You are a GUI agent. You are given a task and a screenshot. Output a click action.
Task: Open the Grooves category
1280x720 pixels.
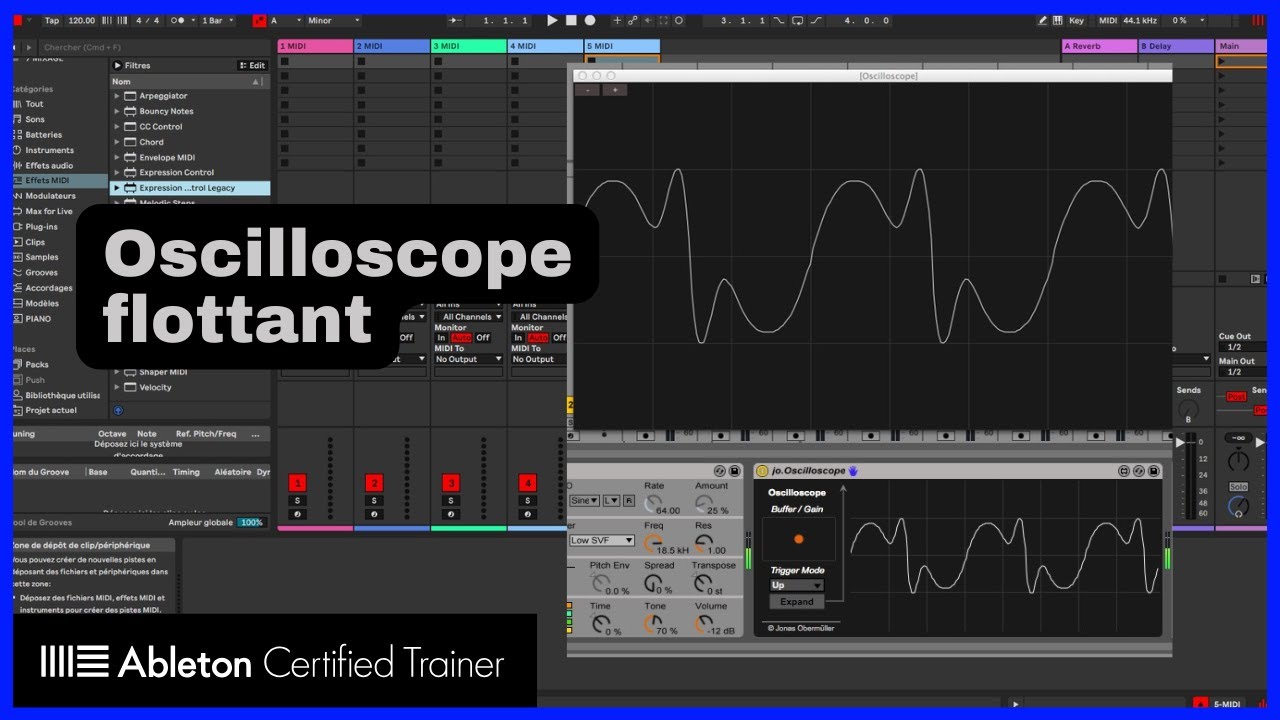41,273
